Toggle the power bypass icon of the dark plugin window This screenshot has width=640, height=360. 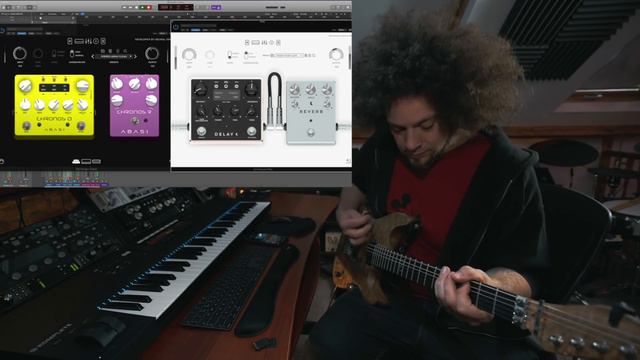click(2, 30)
